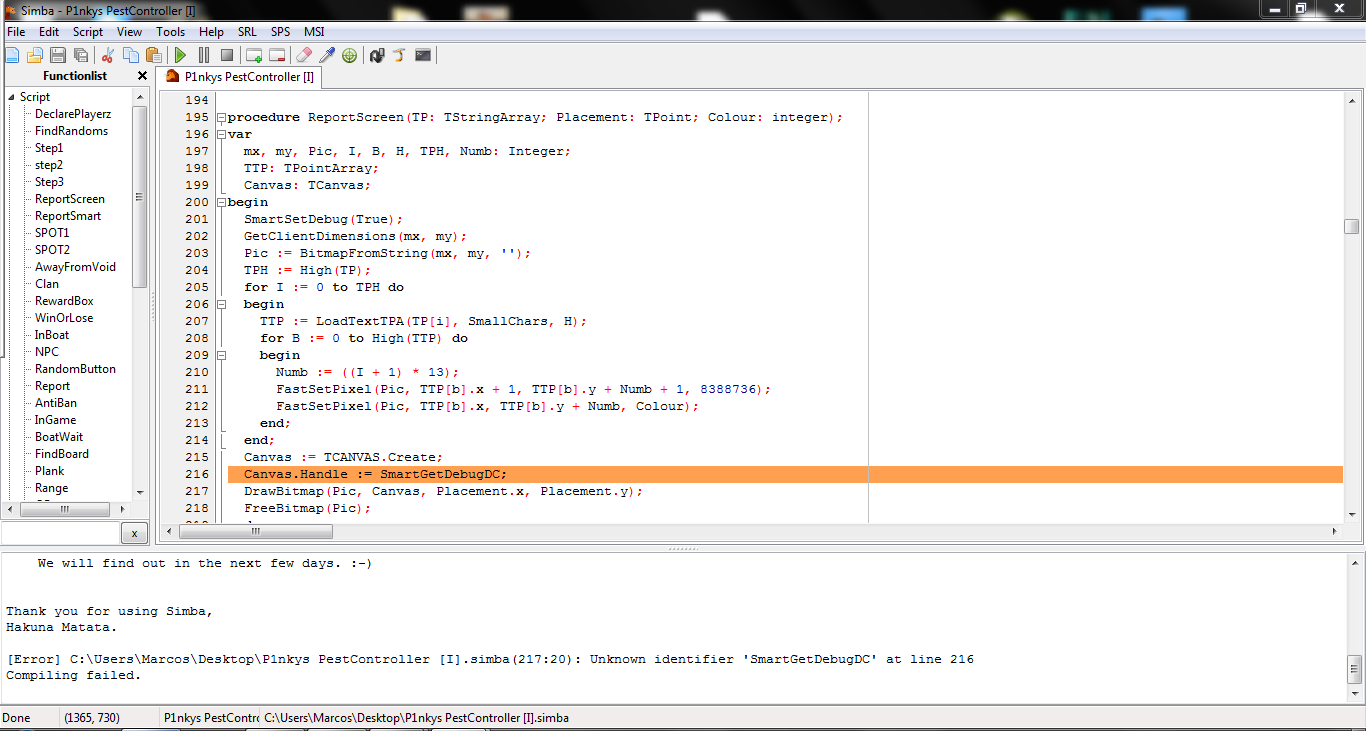The image size is (1366, 731).
Task: Fold the for-loop begin at line 206
Action: pyautogui.click(x=221, y=305)
